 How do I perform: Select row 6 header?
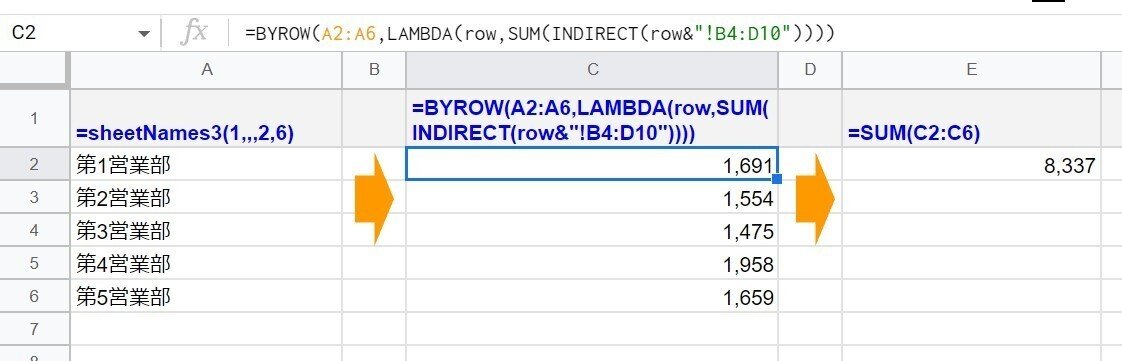pos(34,296)
